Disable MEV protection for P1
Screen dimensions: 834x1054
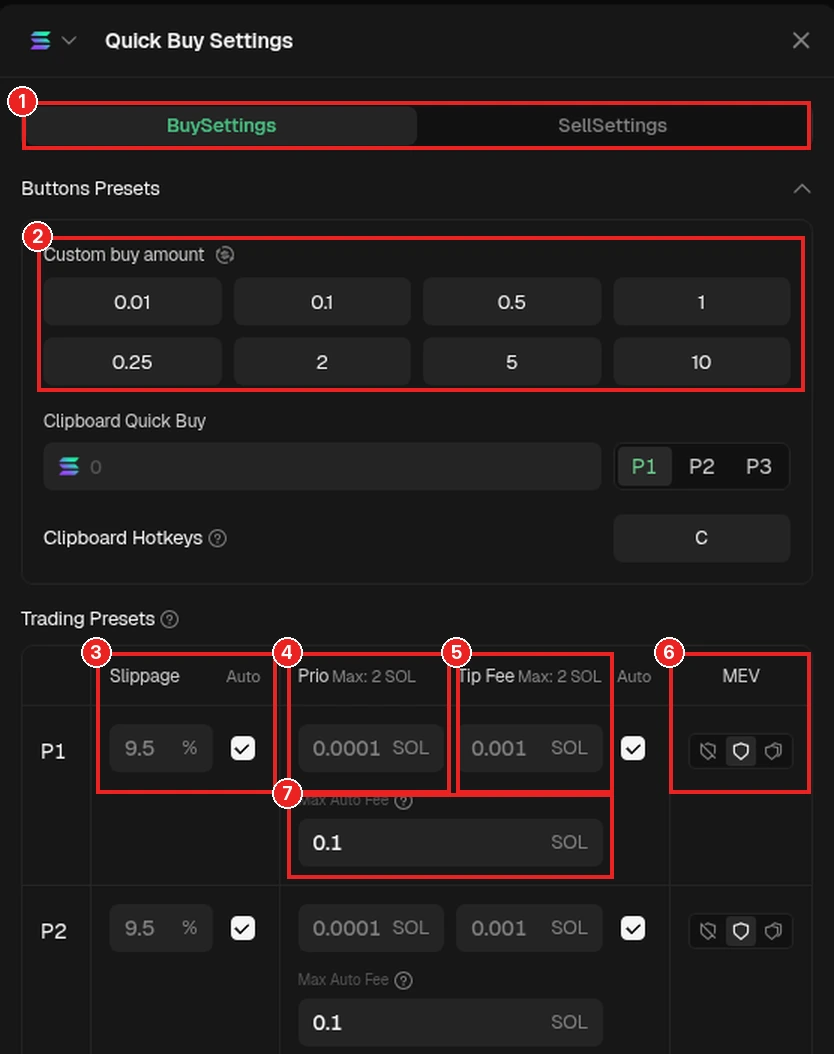(x=708, y=751)
